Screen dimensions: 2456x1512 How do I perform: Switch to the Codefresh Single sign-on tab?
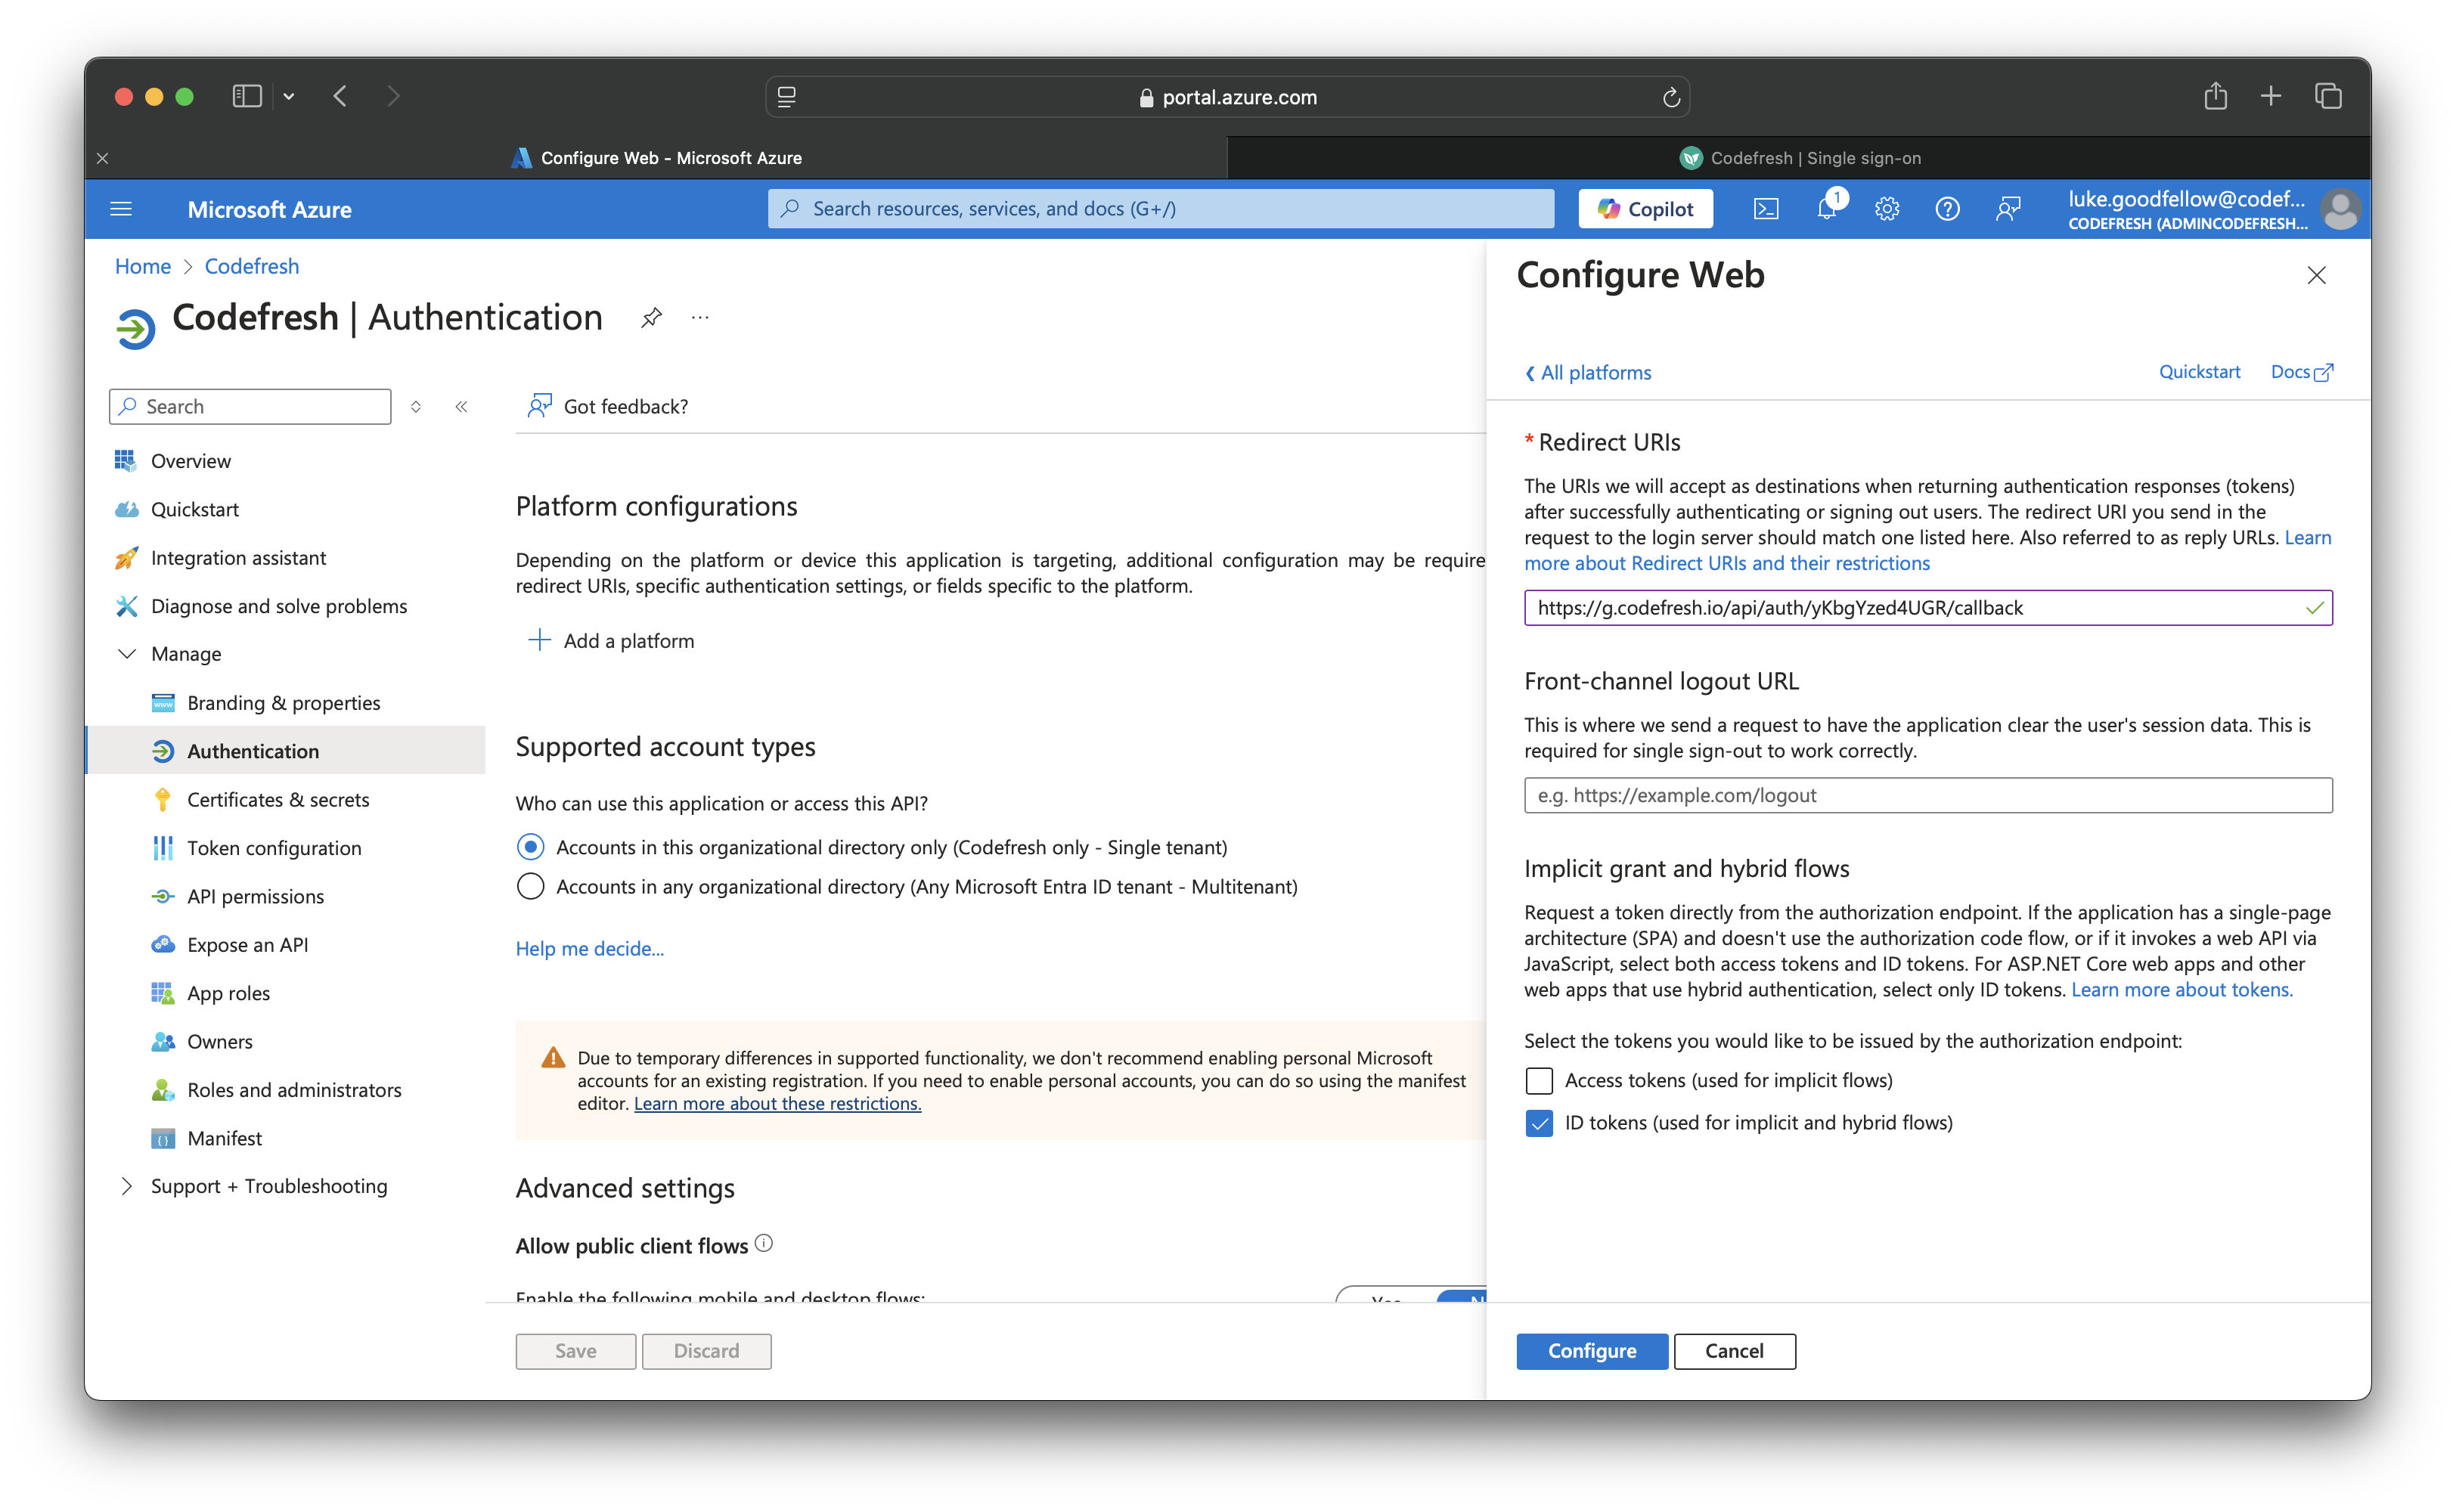click(1798, 158)
